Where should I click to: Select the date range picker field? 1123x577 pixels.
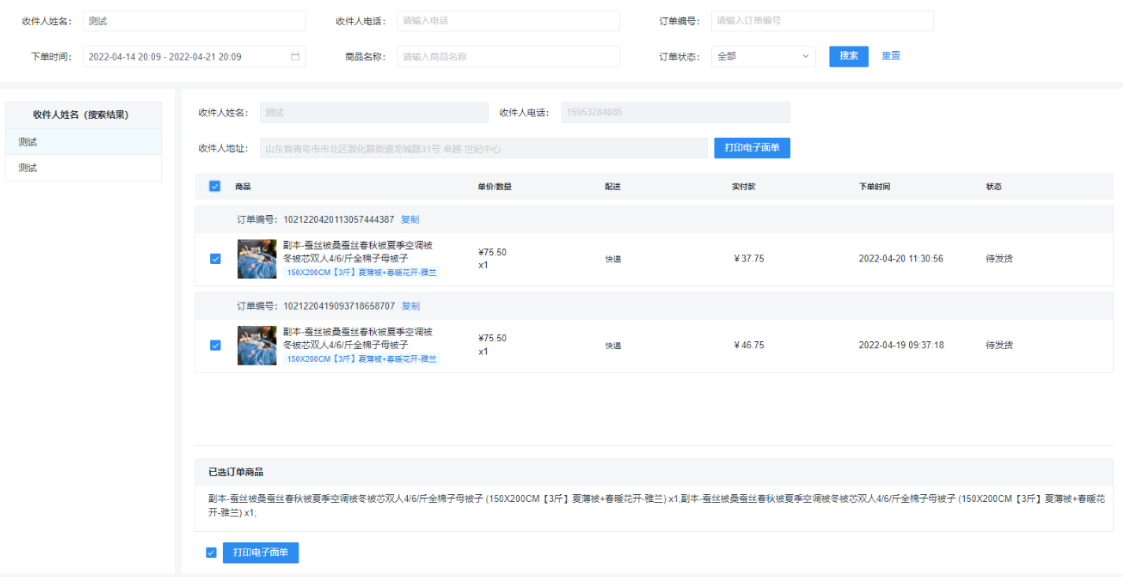(x=185, y=57)
